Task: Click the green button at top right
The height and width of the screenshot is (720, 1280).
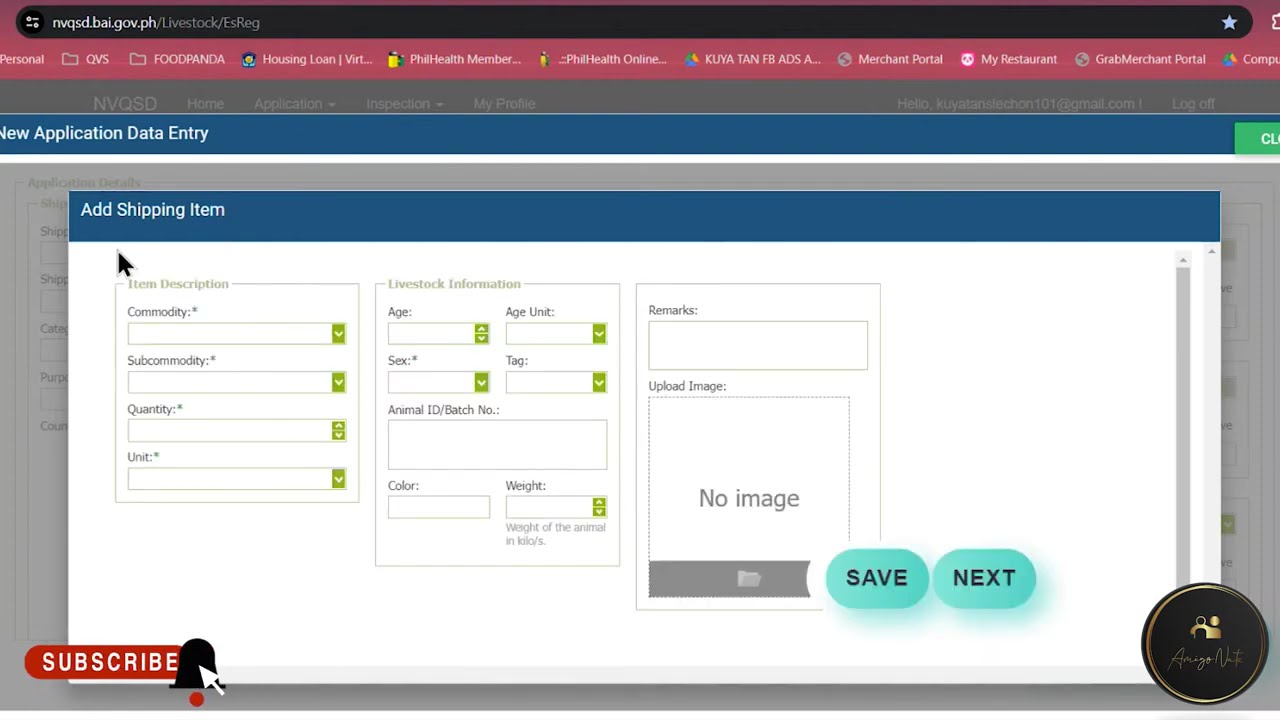Action: pos(1257,139)
